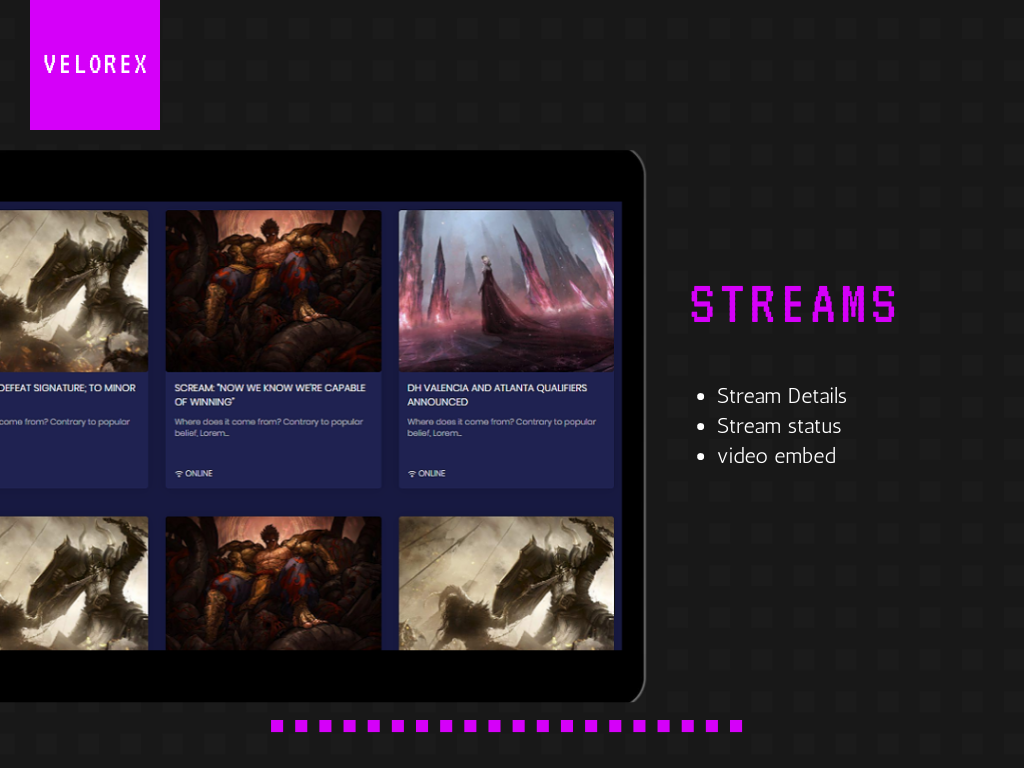Select the ONLINE status label in DH Valencia card
The height and width of the screenshot is (768, 1024).
pos(432,474)
